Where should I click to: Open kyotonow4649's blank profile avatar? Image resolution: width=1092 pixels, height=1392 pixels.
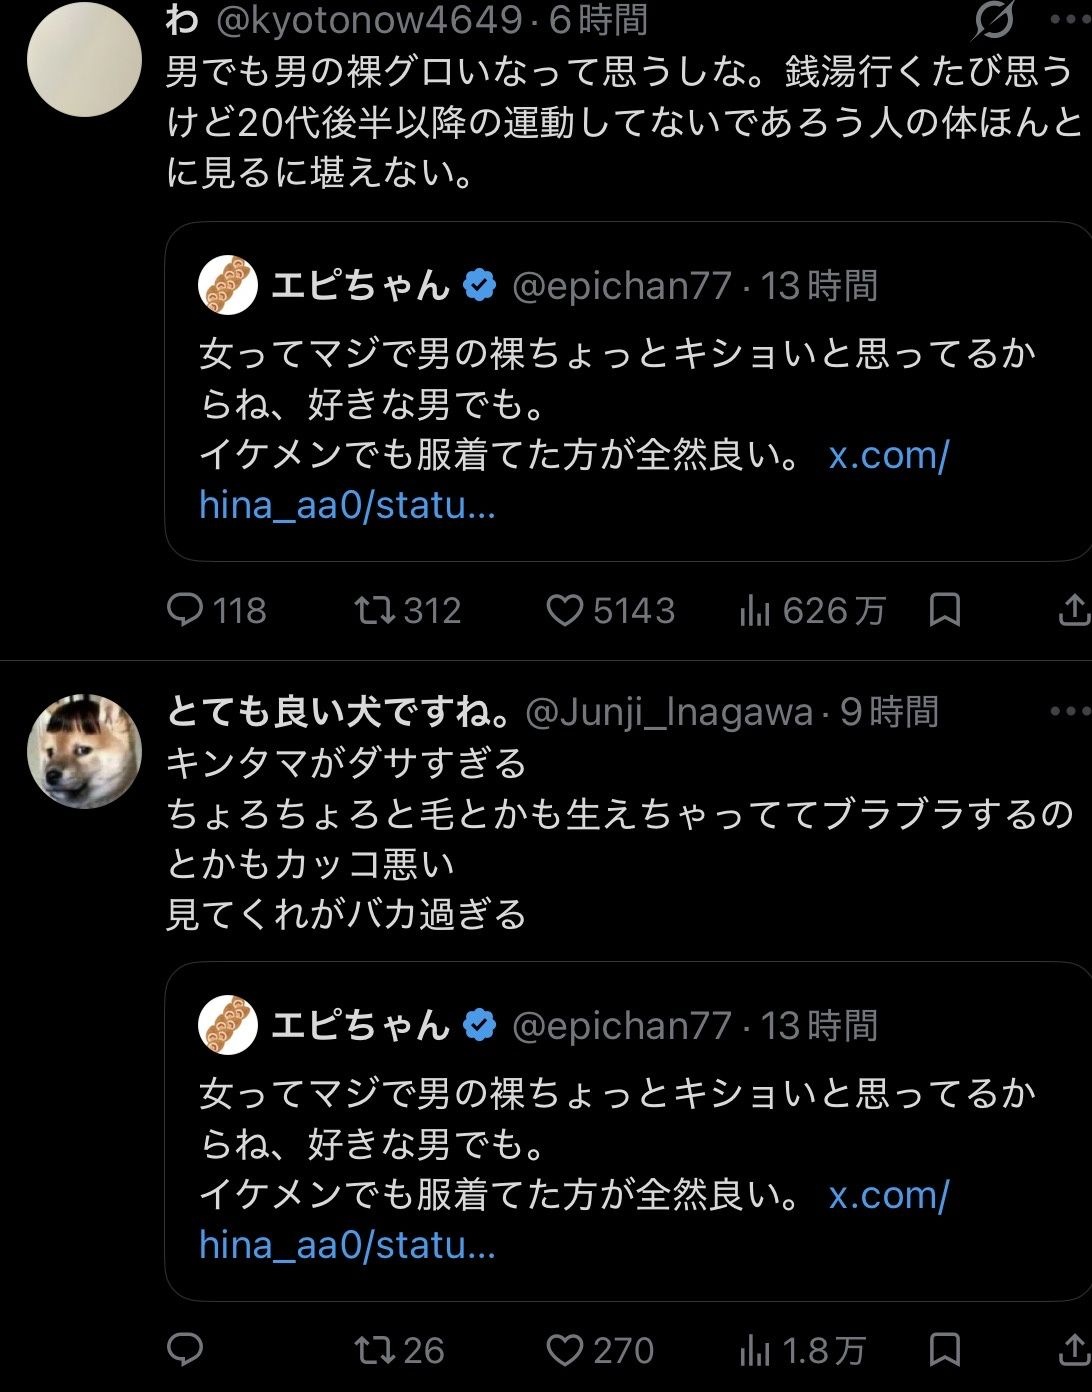tap(84, 60)
